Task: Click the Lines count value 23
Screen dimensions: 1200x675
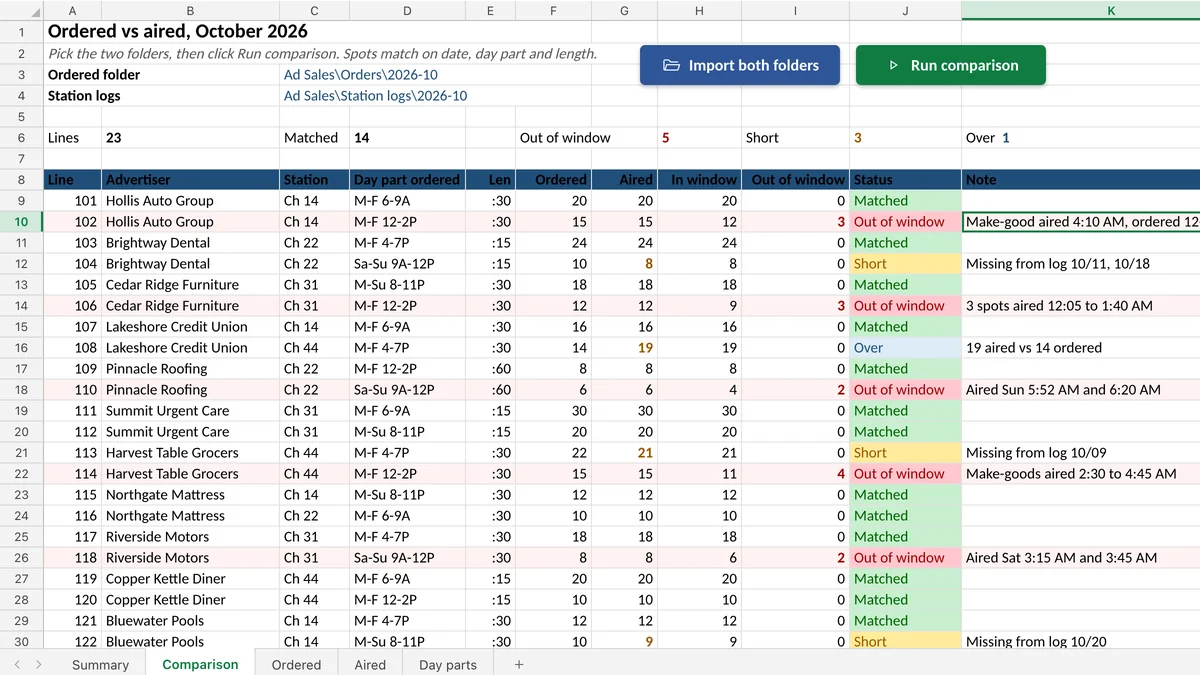Action: point(114,138)
